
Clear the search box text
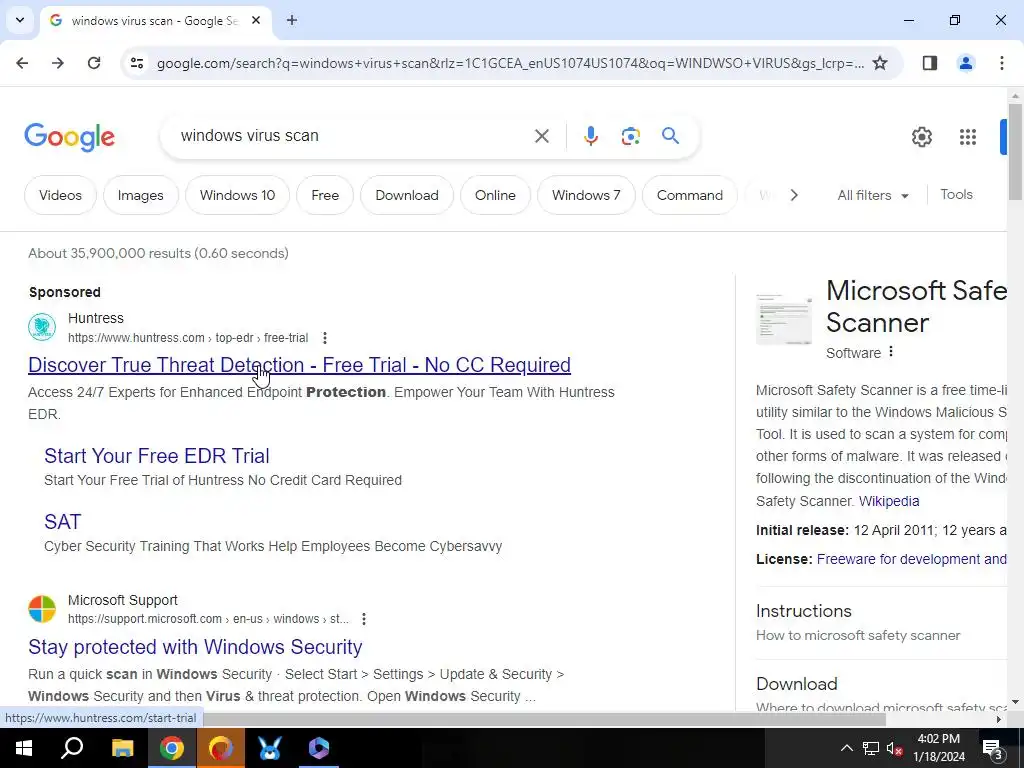(541, 136)
